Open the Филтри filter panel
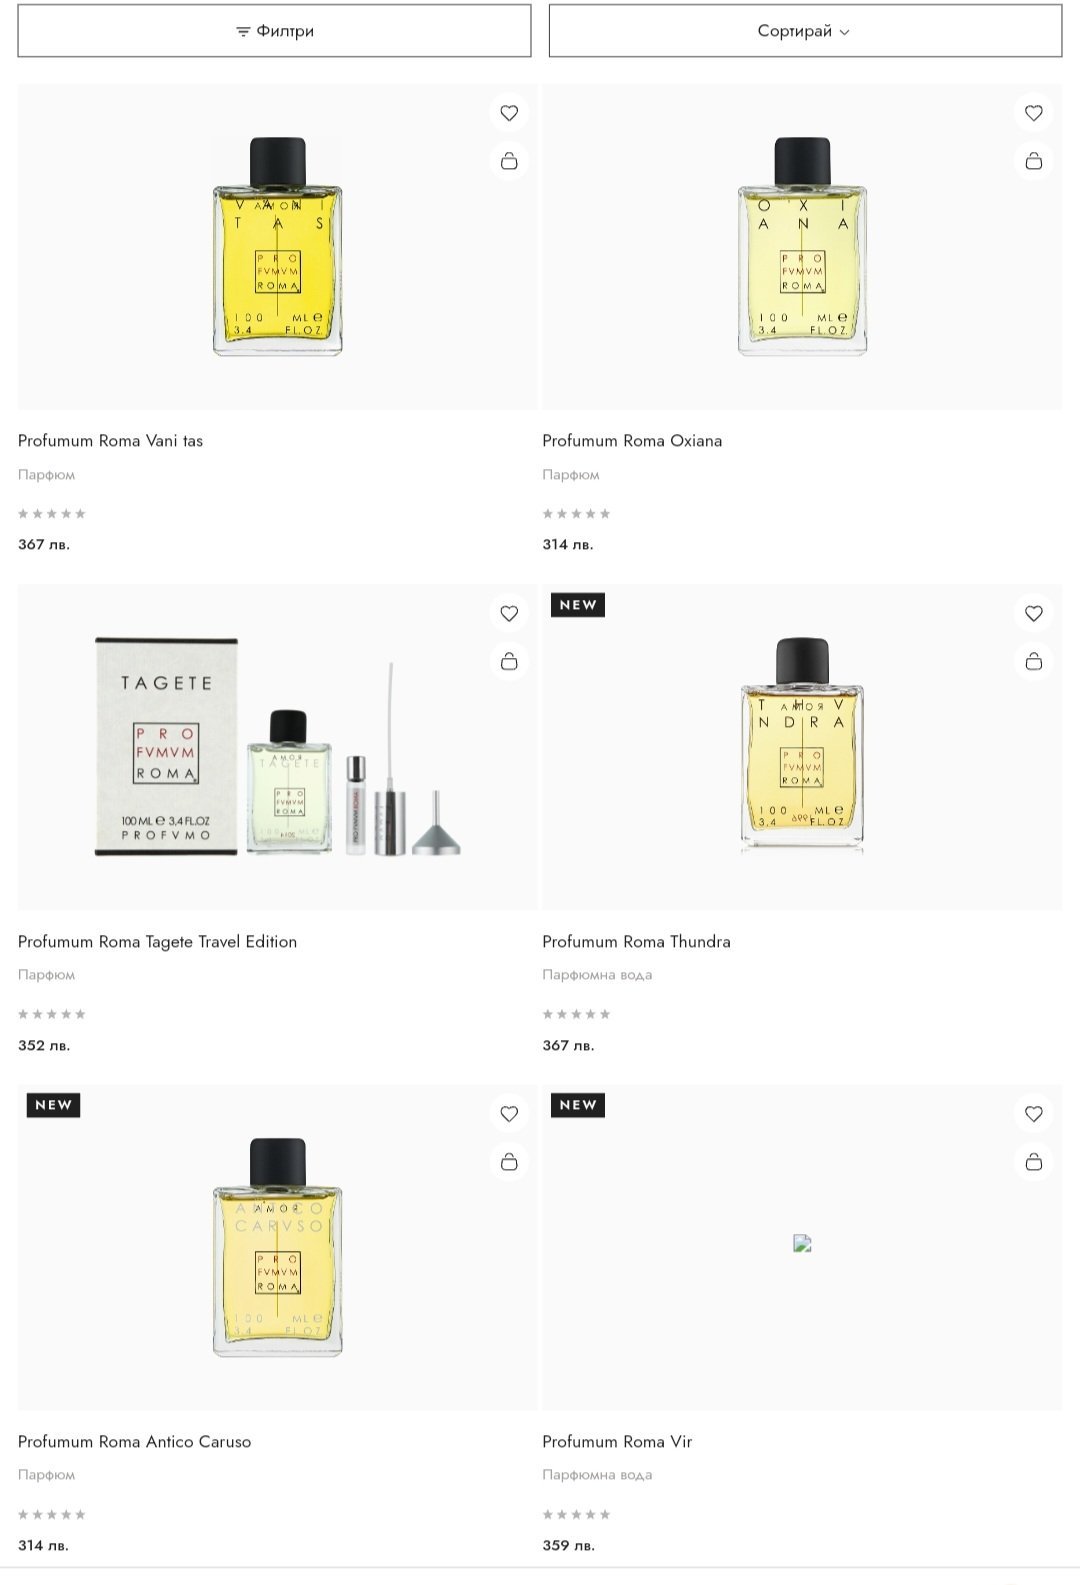The height and width of the screenshot is (1585, 1080). (x=274, y=31)
